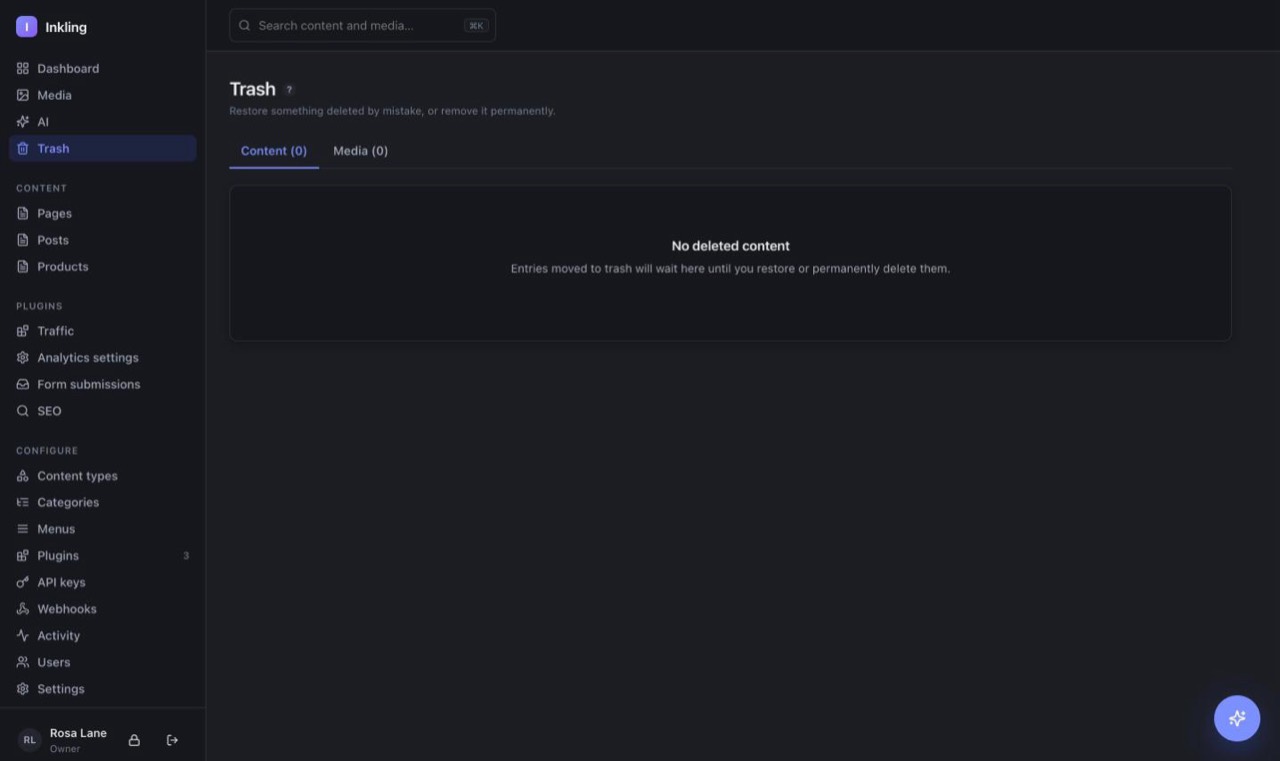Open Content types in Configure
The width and height of the screenshot is (1280, 761).
[x=103, y=476]
